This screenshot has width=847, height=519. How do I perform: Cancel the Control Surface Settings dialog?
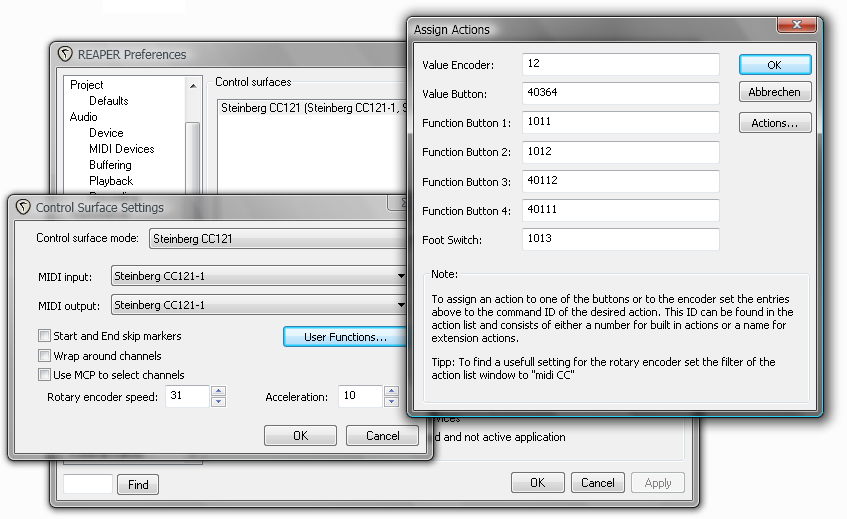click(x=382, y=436)
